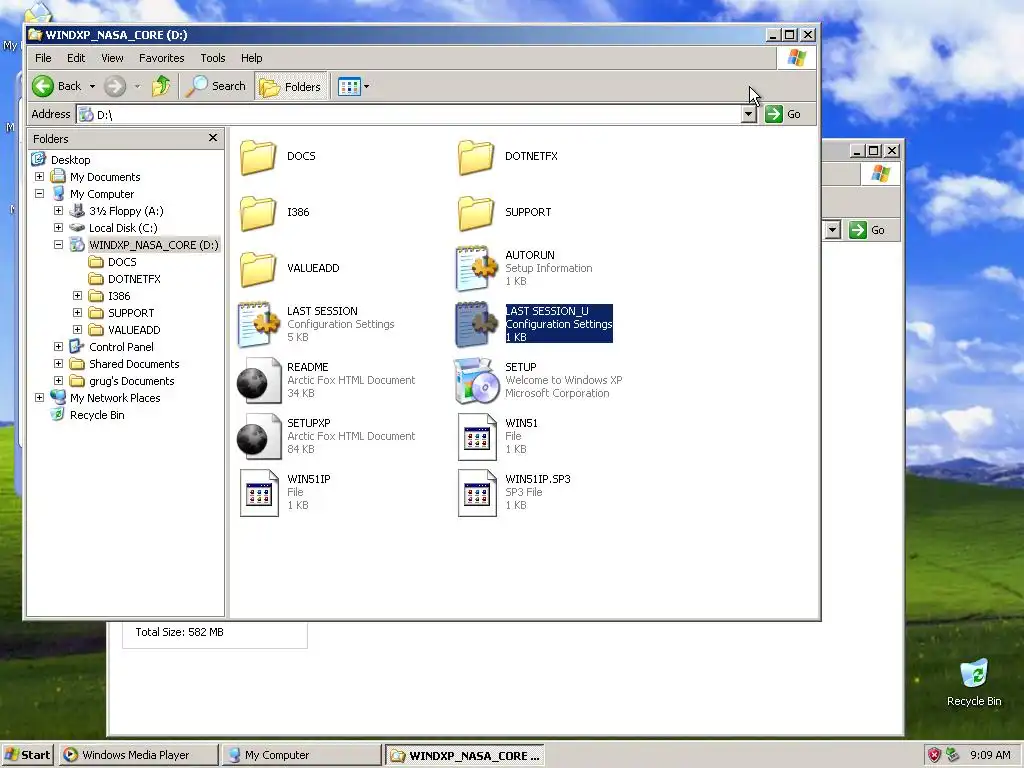Image resolution: width=1024 pixels, height=768 pixels.
Task: Select Control Panel in the folder tree
Action: [121, 347]
